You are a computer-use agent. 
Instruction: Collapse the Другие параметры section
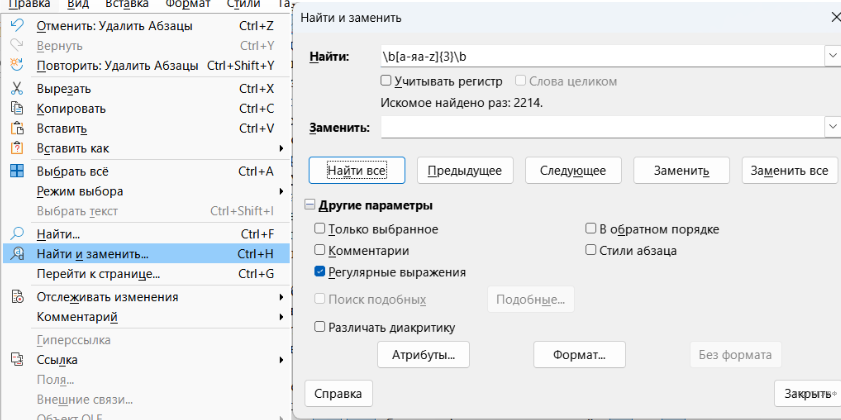[x=310, y=206]
